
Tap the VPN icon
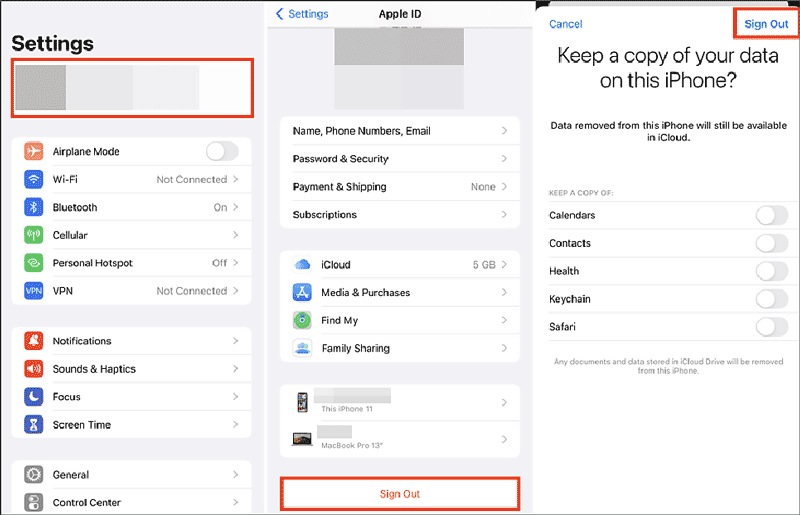[34, 290]
